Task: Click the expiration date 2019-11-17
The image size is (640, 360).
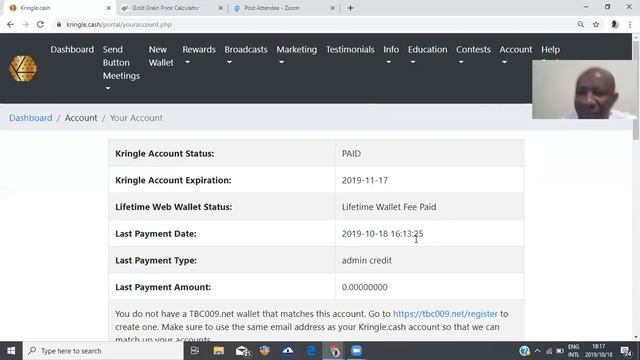Action: tap(364, 180)
